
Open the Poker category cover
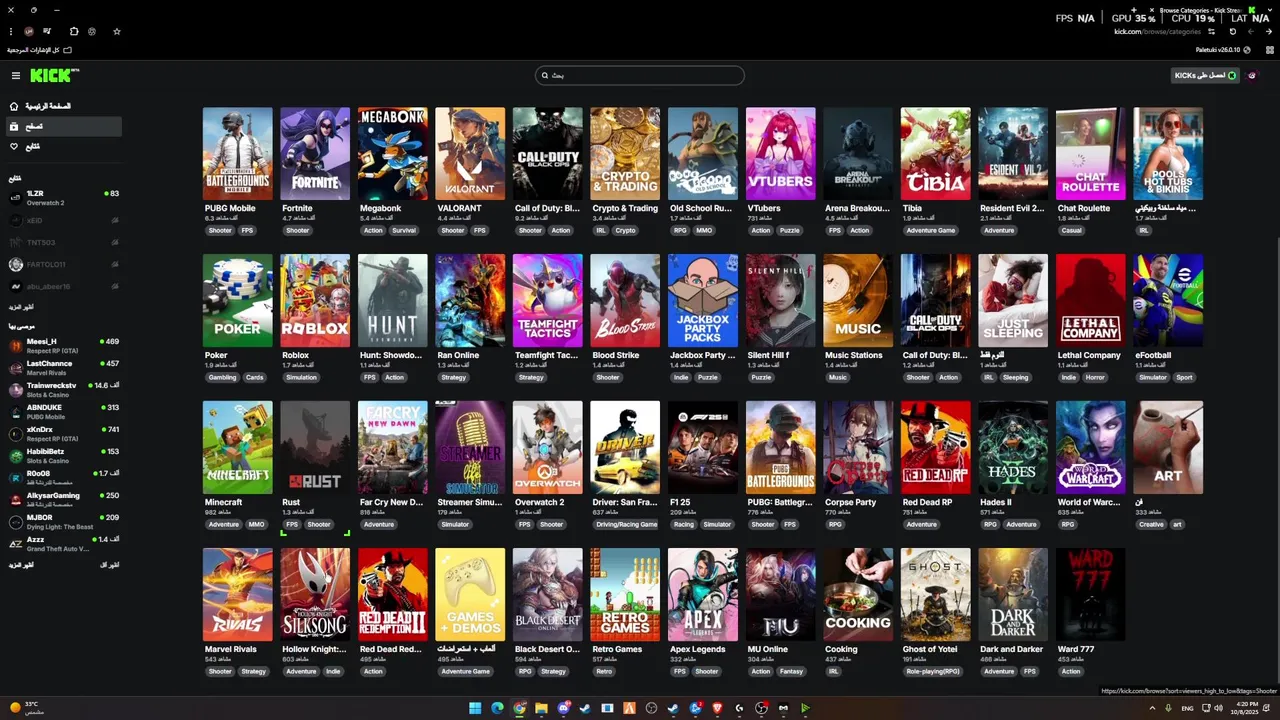[237, 301]
